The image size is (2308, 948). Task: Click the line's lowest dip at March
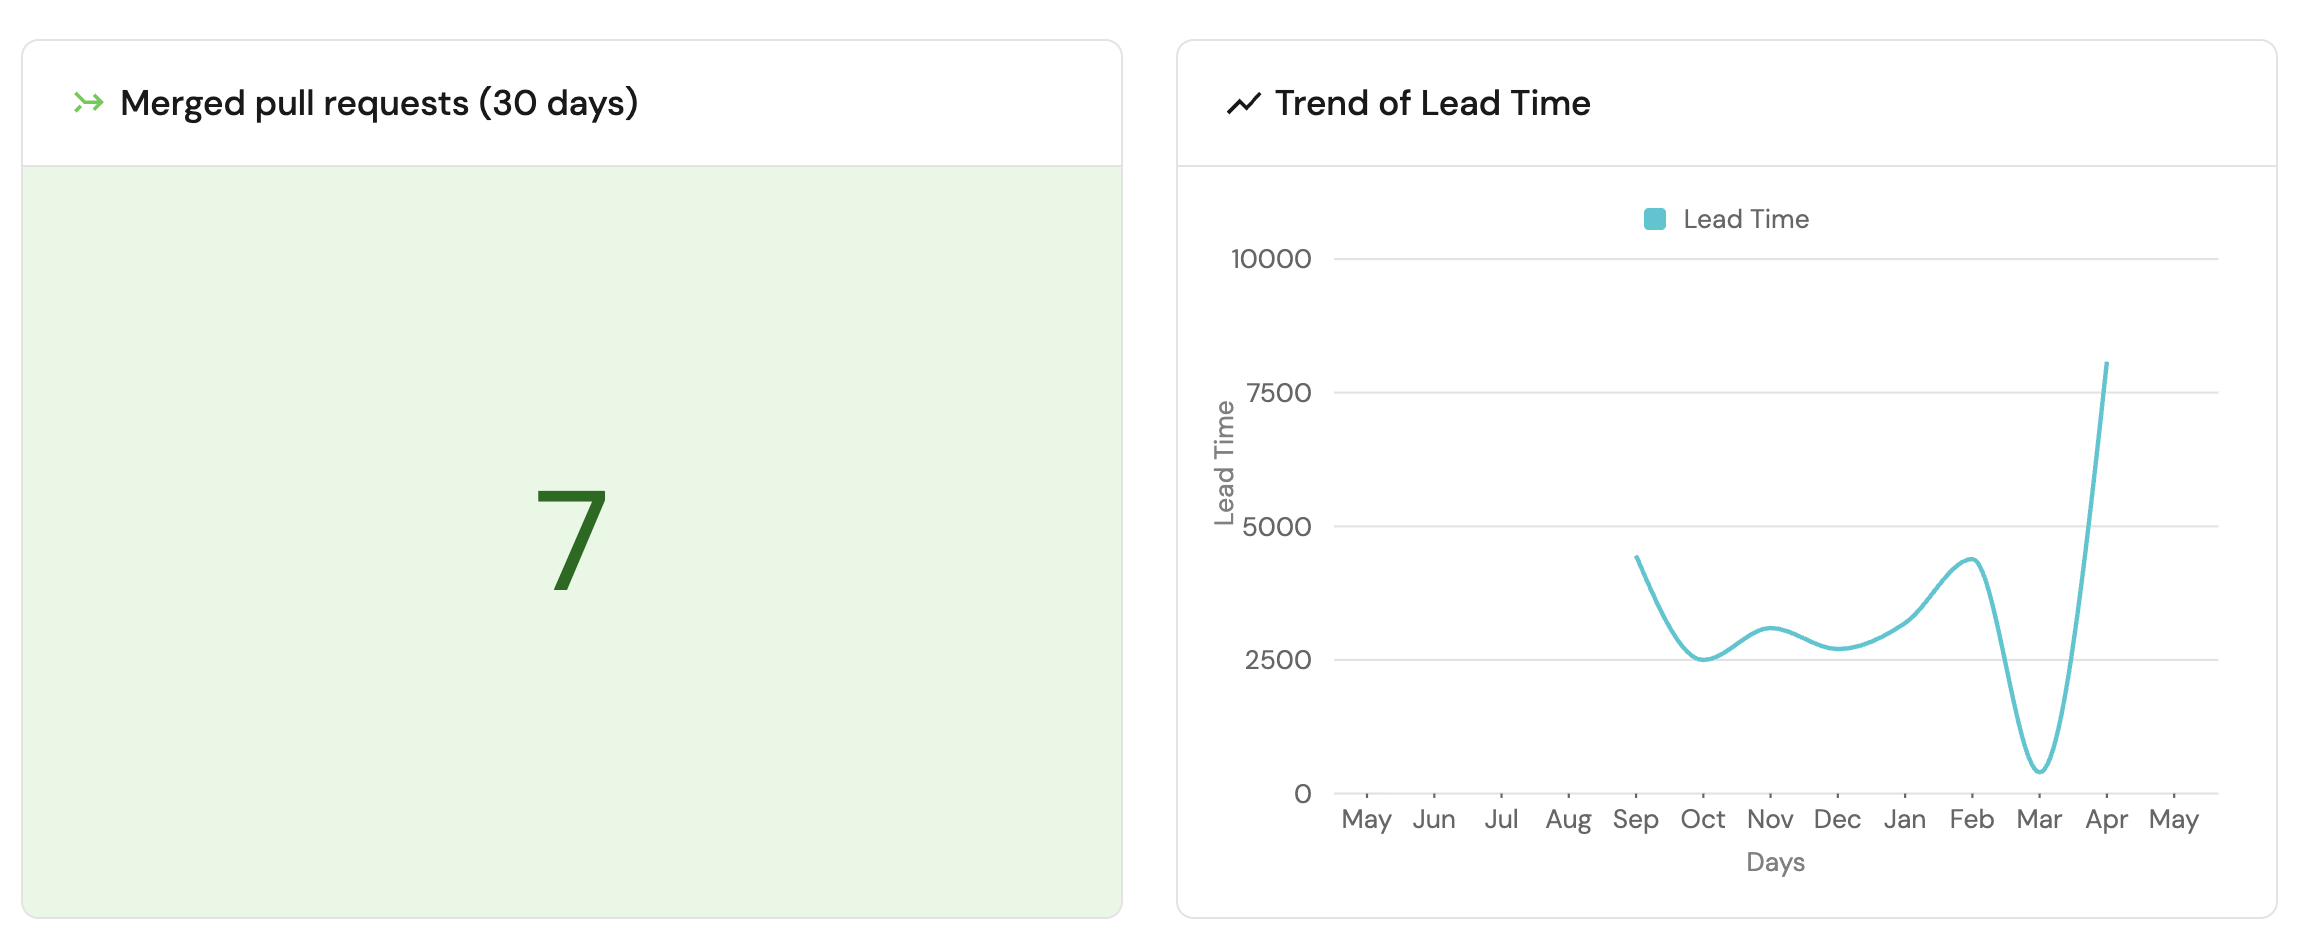2040,772
